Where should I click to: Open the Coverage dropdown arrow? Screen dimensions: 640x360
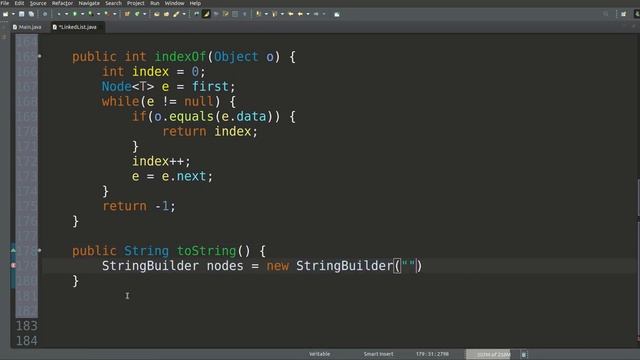(x=98, y=14)
